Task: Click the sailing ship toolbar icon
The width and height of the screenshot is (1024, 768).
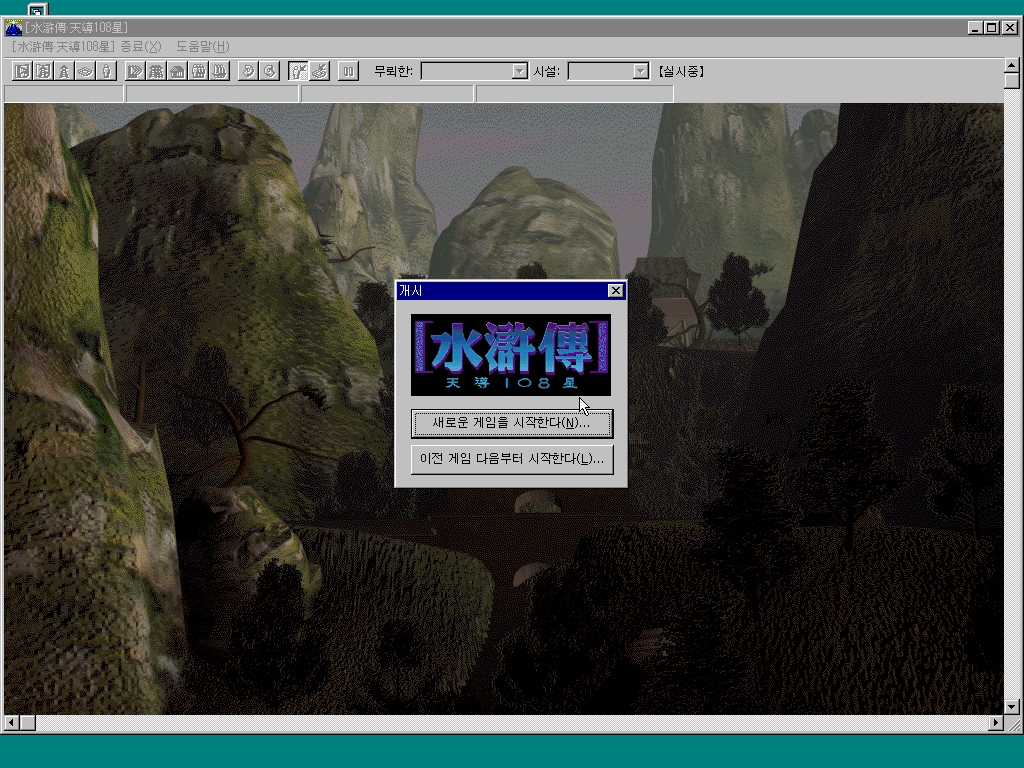Action: pos(219,71)
